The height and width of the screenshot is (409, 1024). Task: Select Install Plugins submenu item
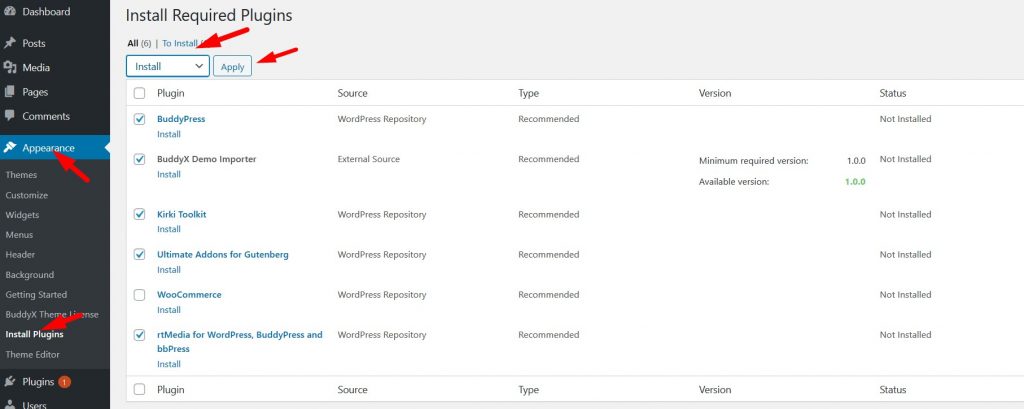tap(35, 335)
